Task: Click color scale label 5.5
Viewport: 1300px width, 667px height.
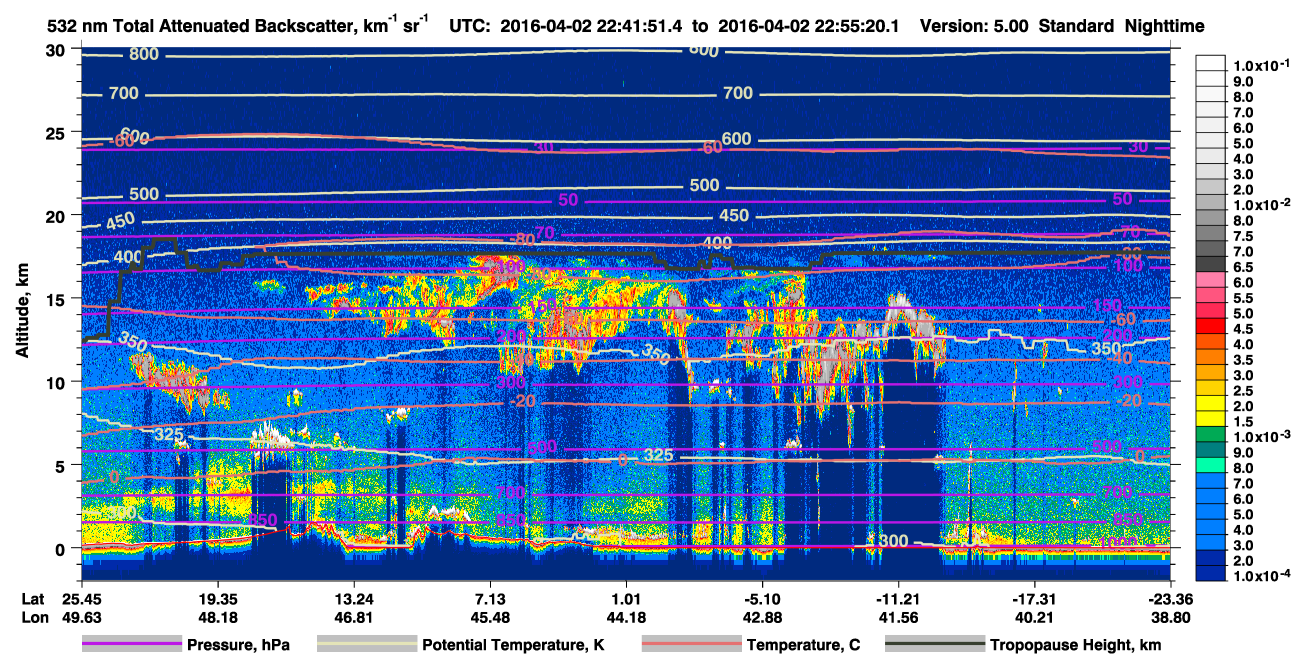Action: pyautogui.click(x=1243, y=298)
